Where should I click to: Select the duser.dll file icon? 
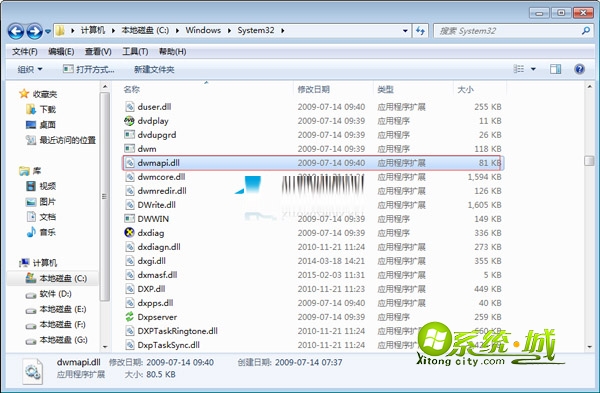coord(130,107)
